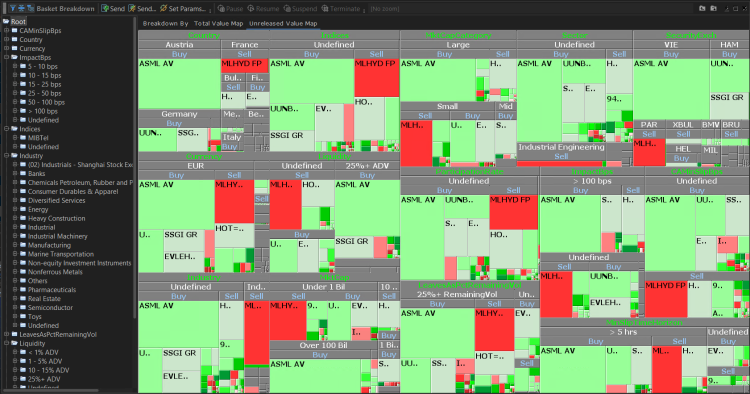Select '25%+ ADV' in the tree
This screenshot has height=394, width=750.
pos(44,379)
